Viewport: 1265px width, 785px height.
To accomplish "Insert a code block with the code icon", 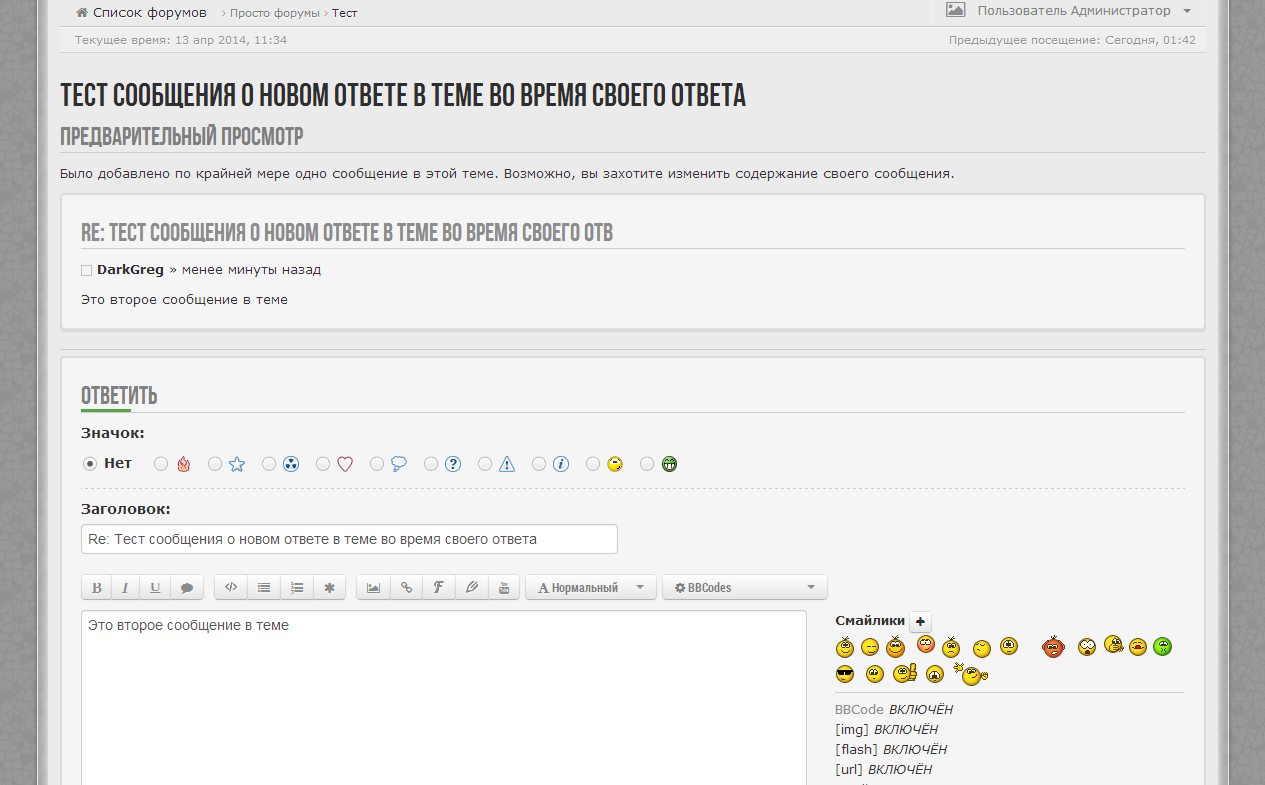I will (x=231, y=588).
